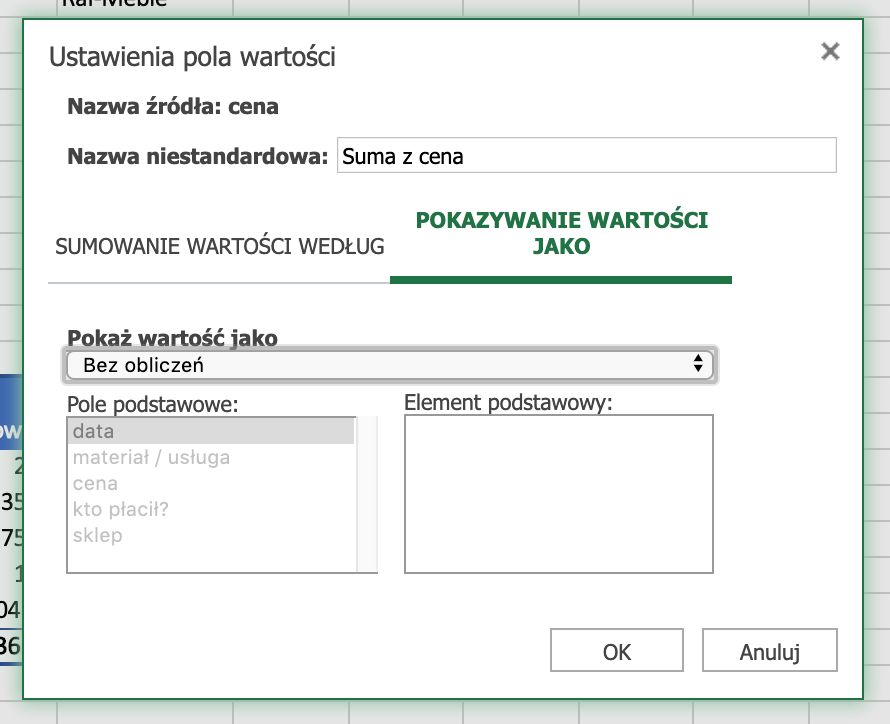Image resolution: width=890 pixels, height=724 pixels.
Task: Click inside Element podstawowy list box
Action: (559, 494)
